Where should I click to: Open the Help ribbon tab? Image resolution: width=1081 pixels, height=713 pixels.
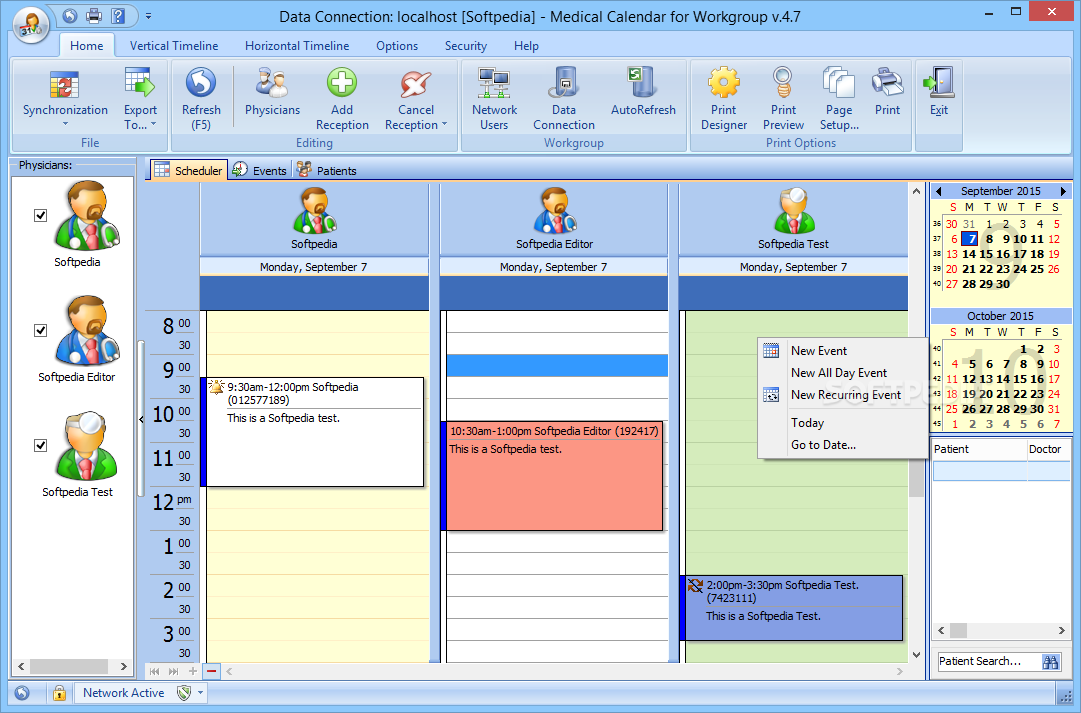click(x=526, y=46)
